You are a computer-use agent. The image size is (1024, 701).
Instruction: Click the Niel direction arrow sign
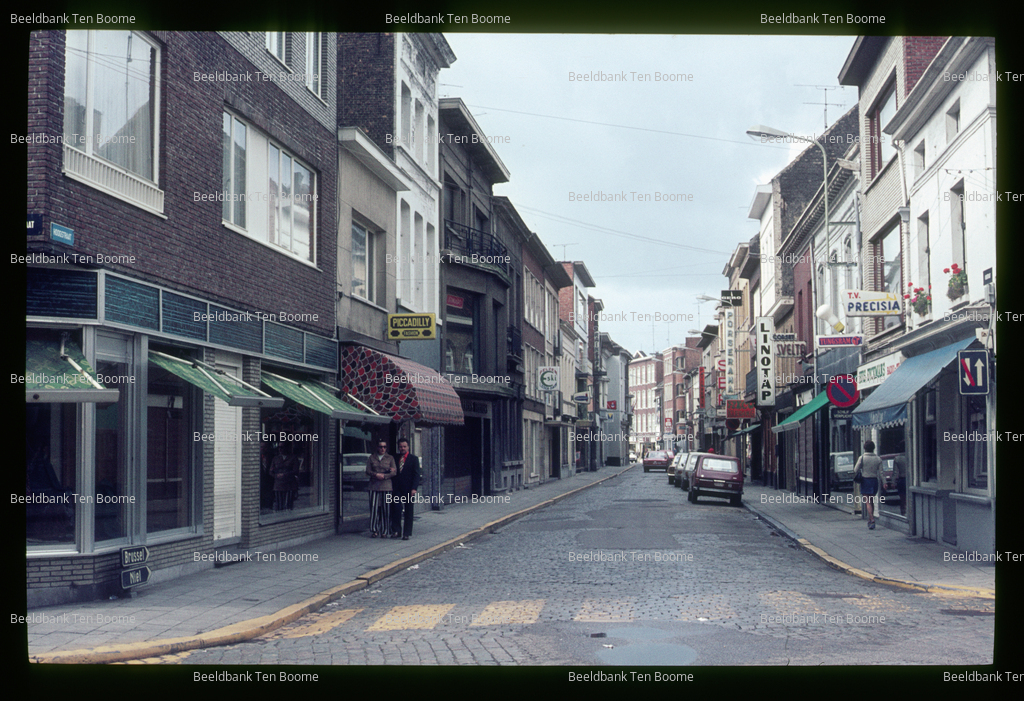click(136, 577)
